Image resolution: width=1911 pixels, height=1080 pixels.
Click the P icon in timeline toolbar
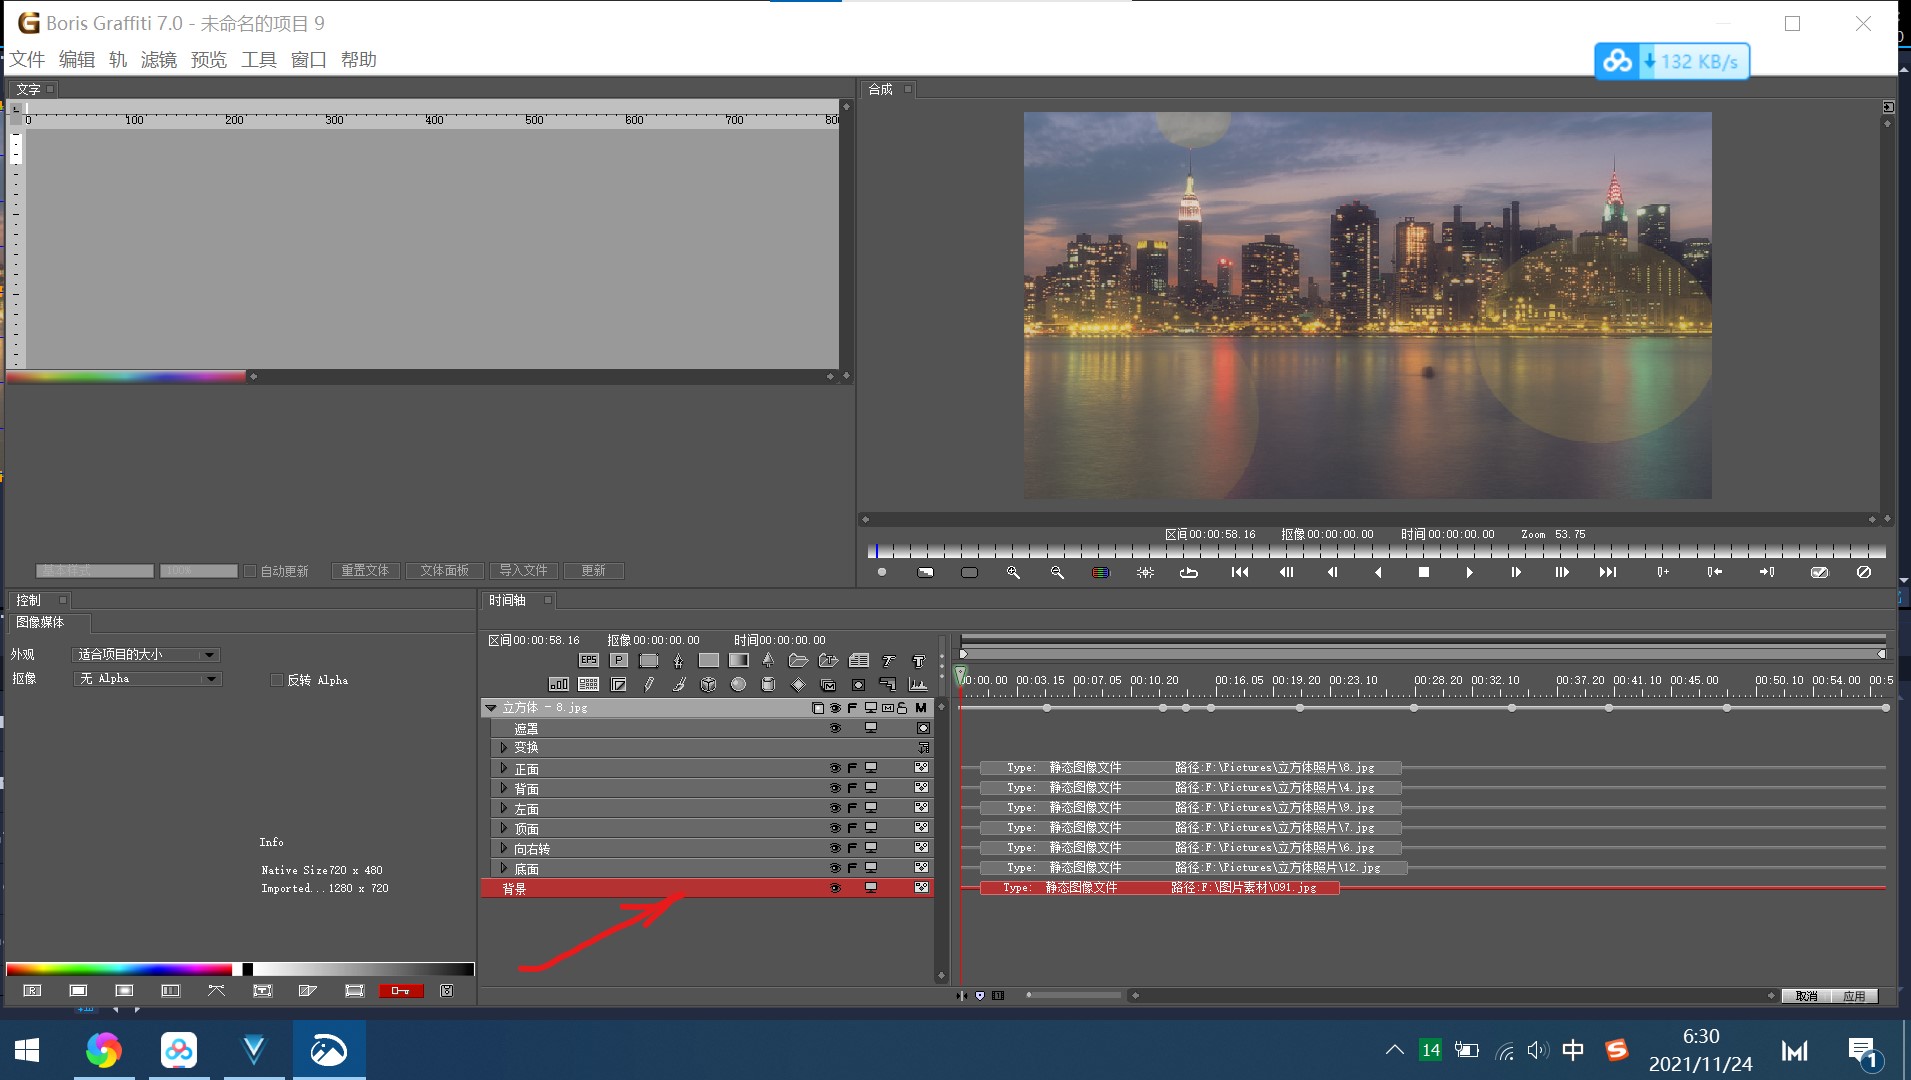(x=618, y=660)
